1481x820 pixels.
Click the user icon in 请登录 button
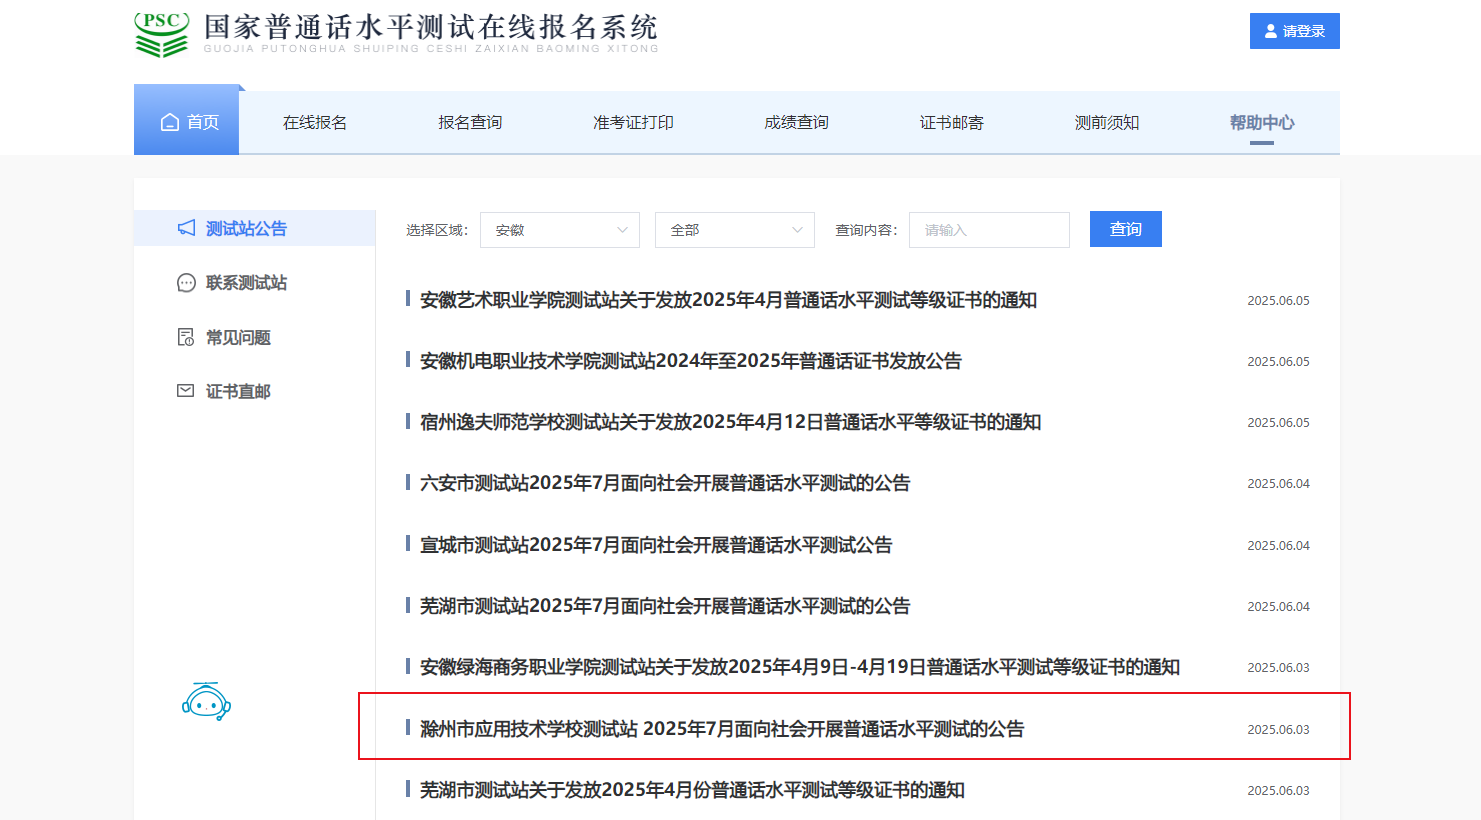point(1272,31)
